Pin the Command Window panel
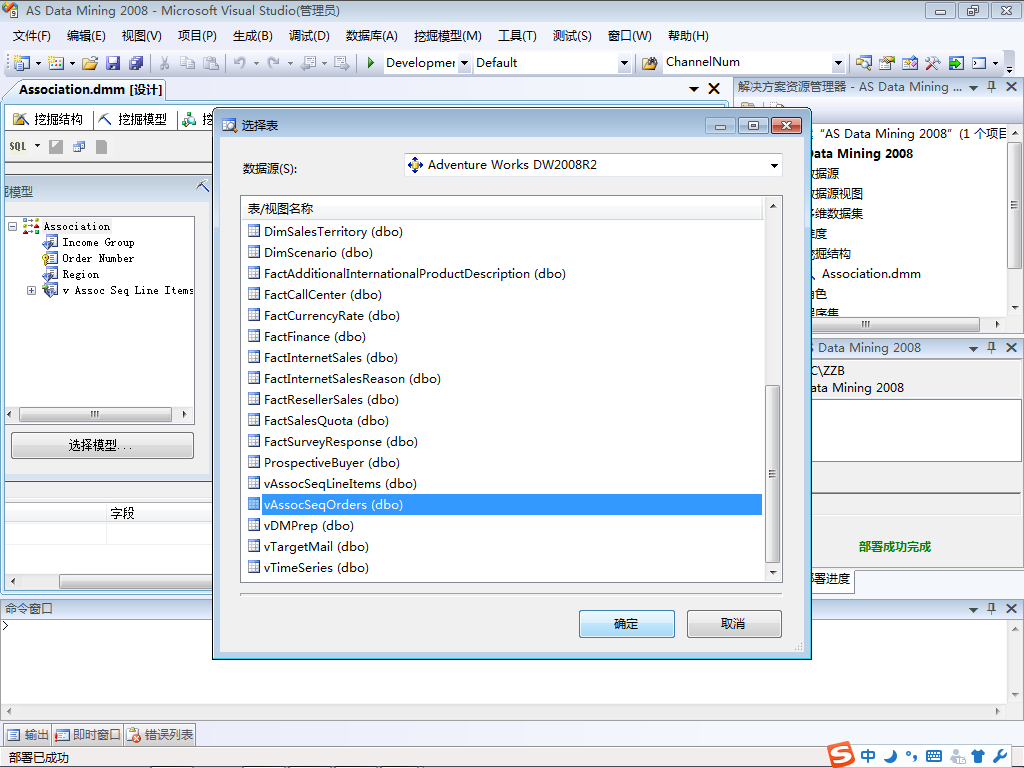1024x768 pixels. click(991, 608)
